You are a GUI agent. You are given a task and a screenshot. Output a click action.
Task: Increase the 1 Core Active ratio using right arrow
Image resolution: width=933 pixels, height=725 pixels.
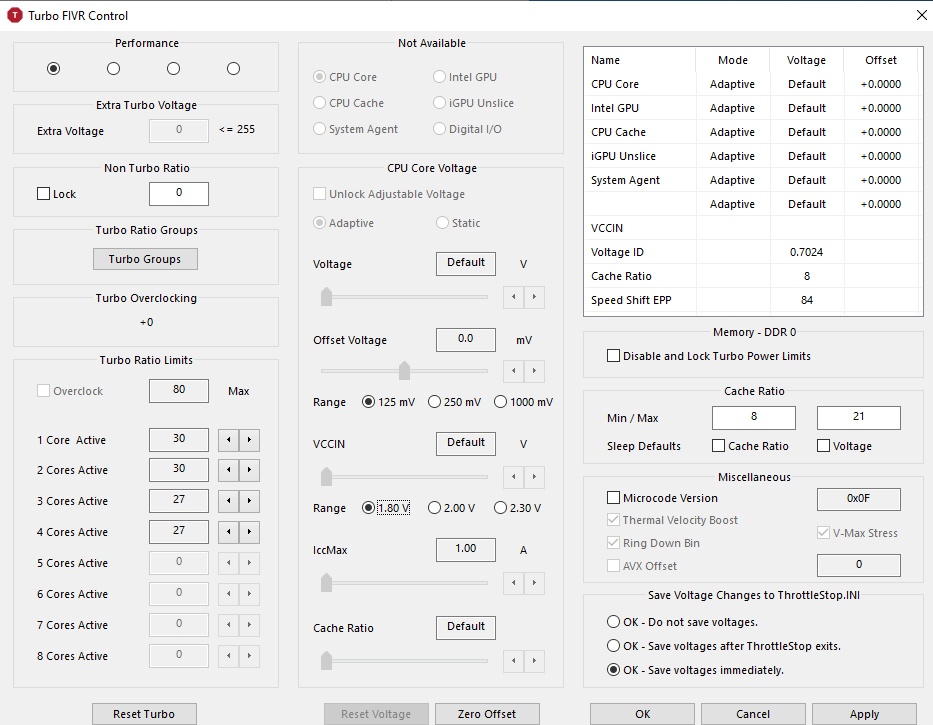point(249,440)
